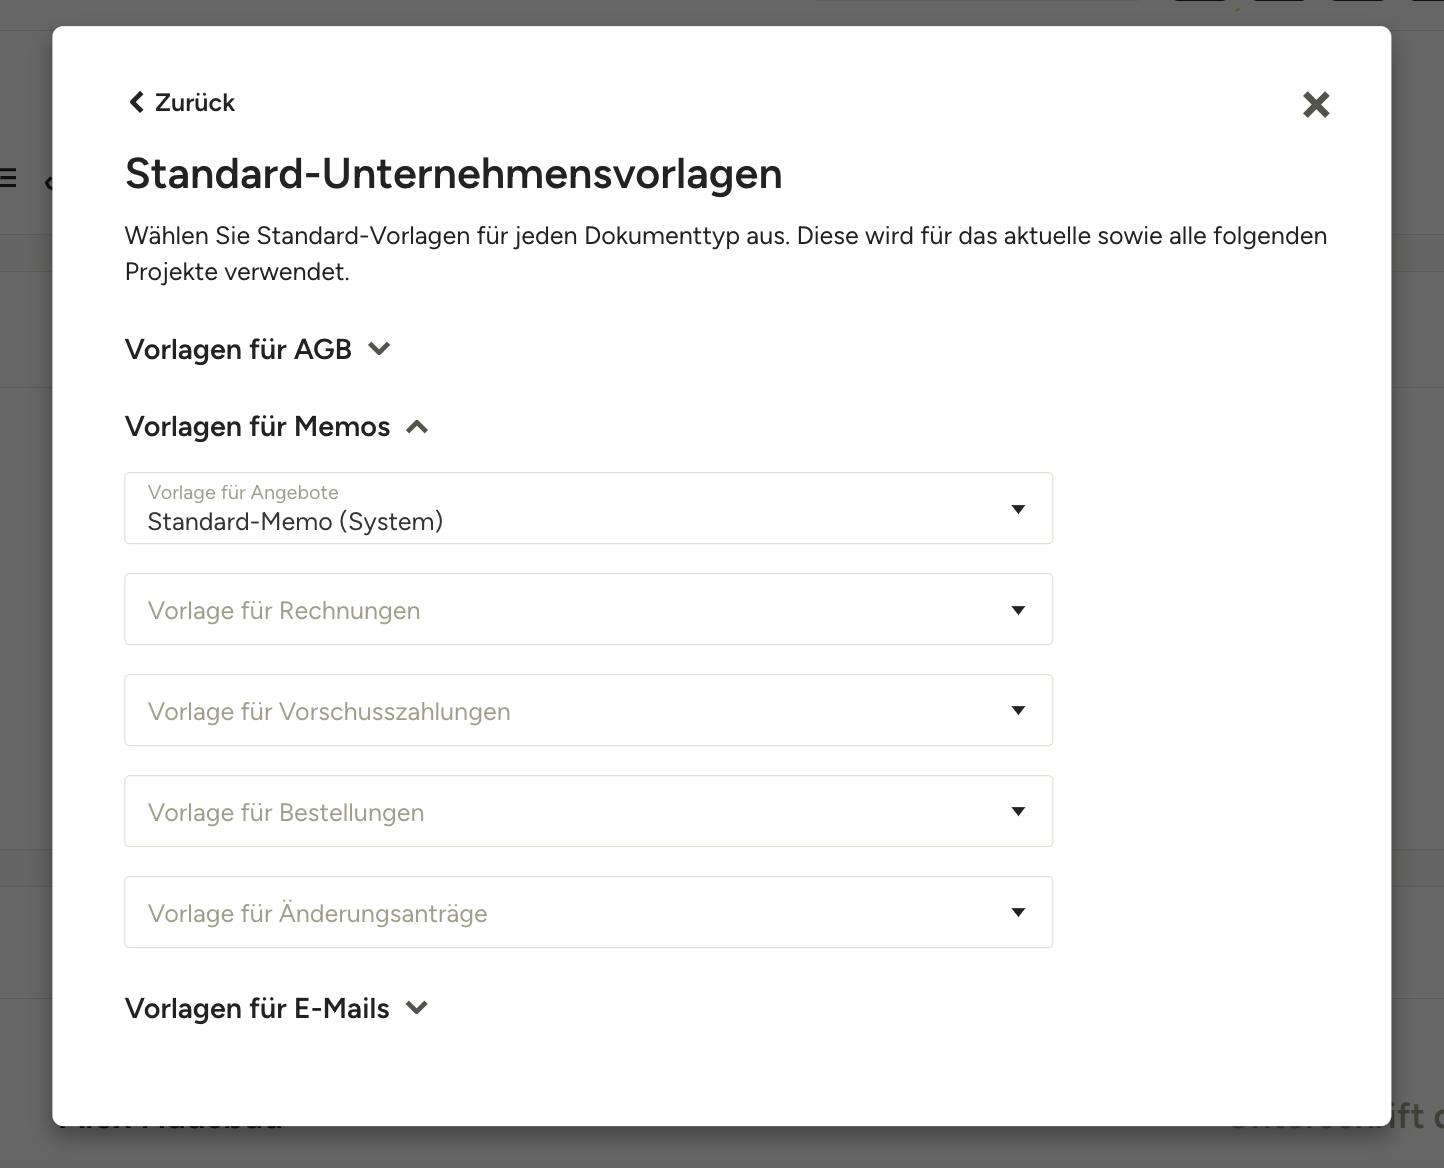Click the hamburger menu icon behind the dialog
1444x1168 pixels.
point(8,178)
